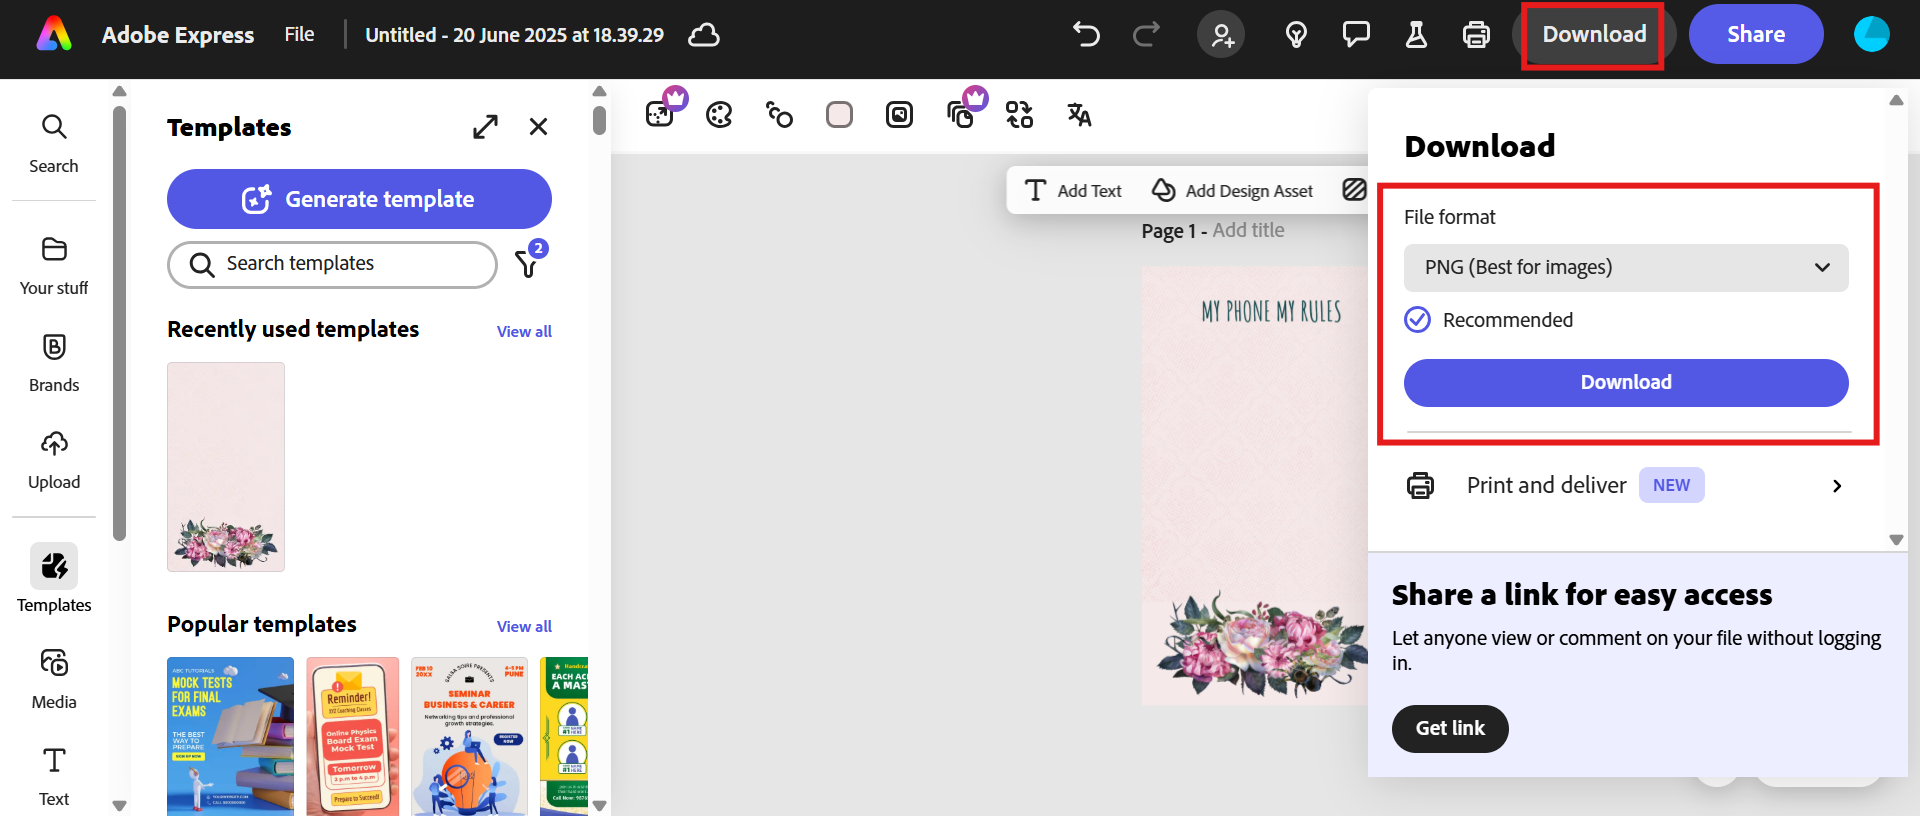Click the MY PHONE MY RULES heading text
This screenshot has width=1920, height=816.
(x=1271, y=312)
